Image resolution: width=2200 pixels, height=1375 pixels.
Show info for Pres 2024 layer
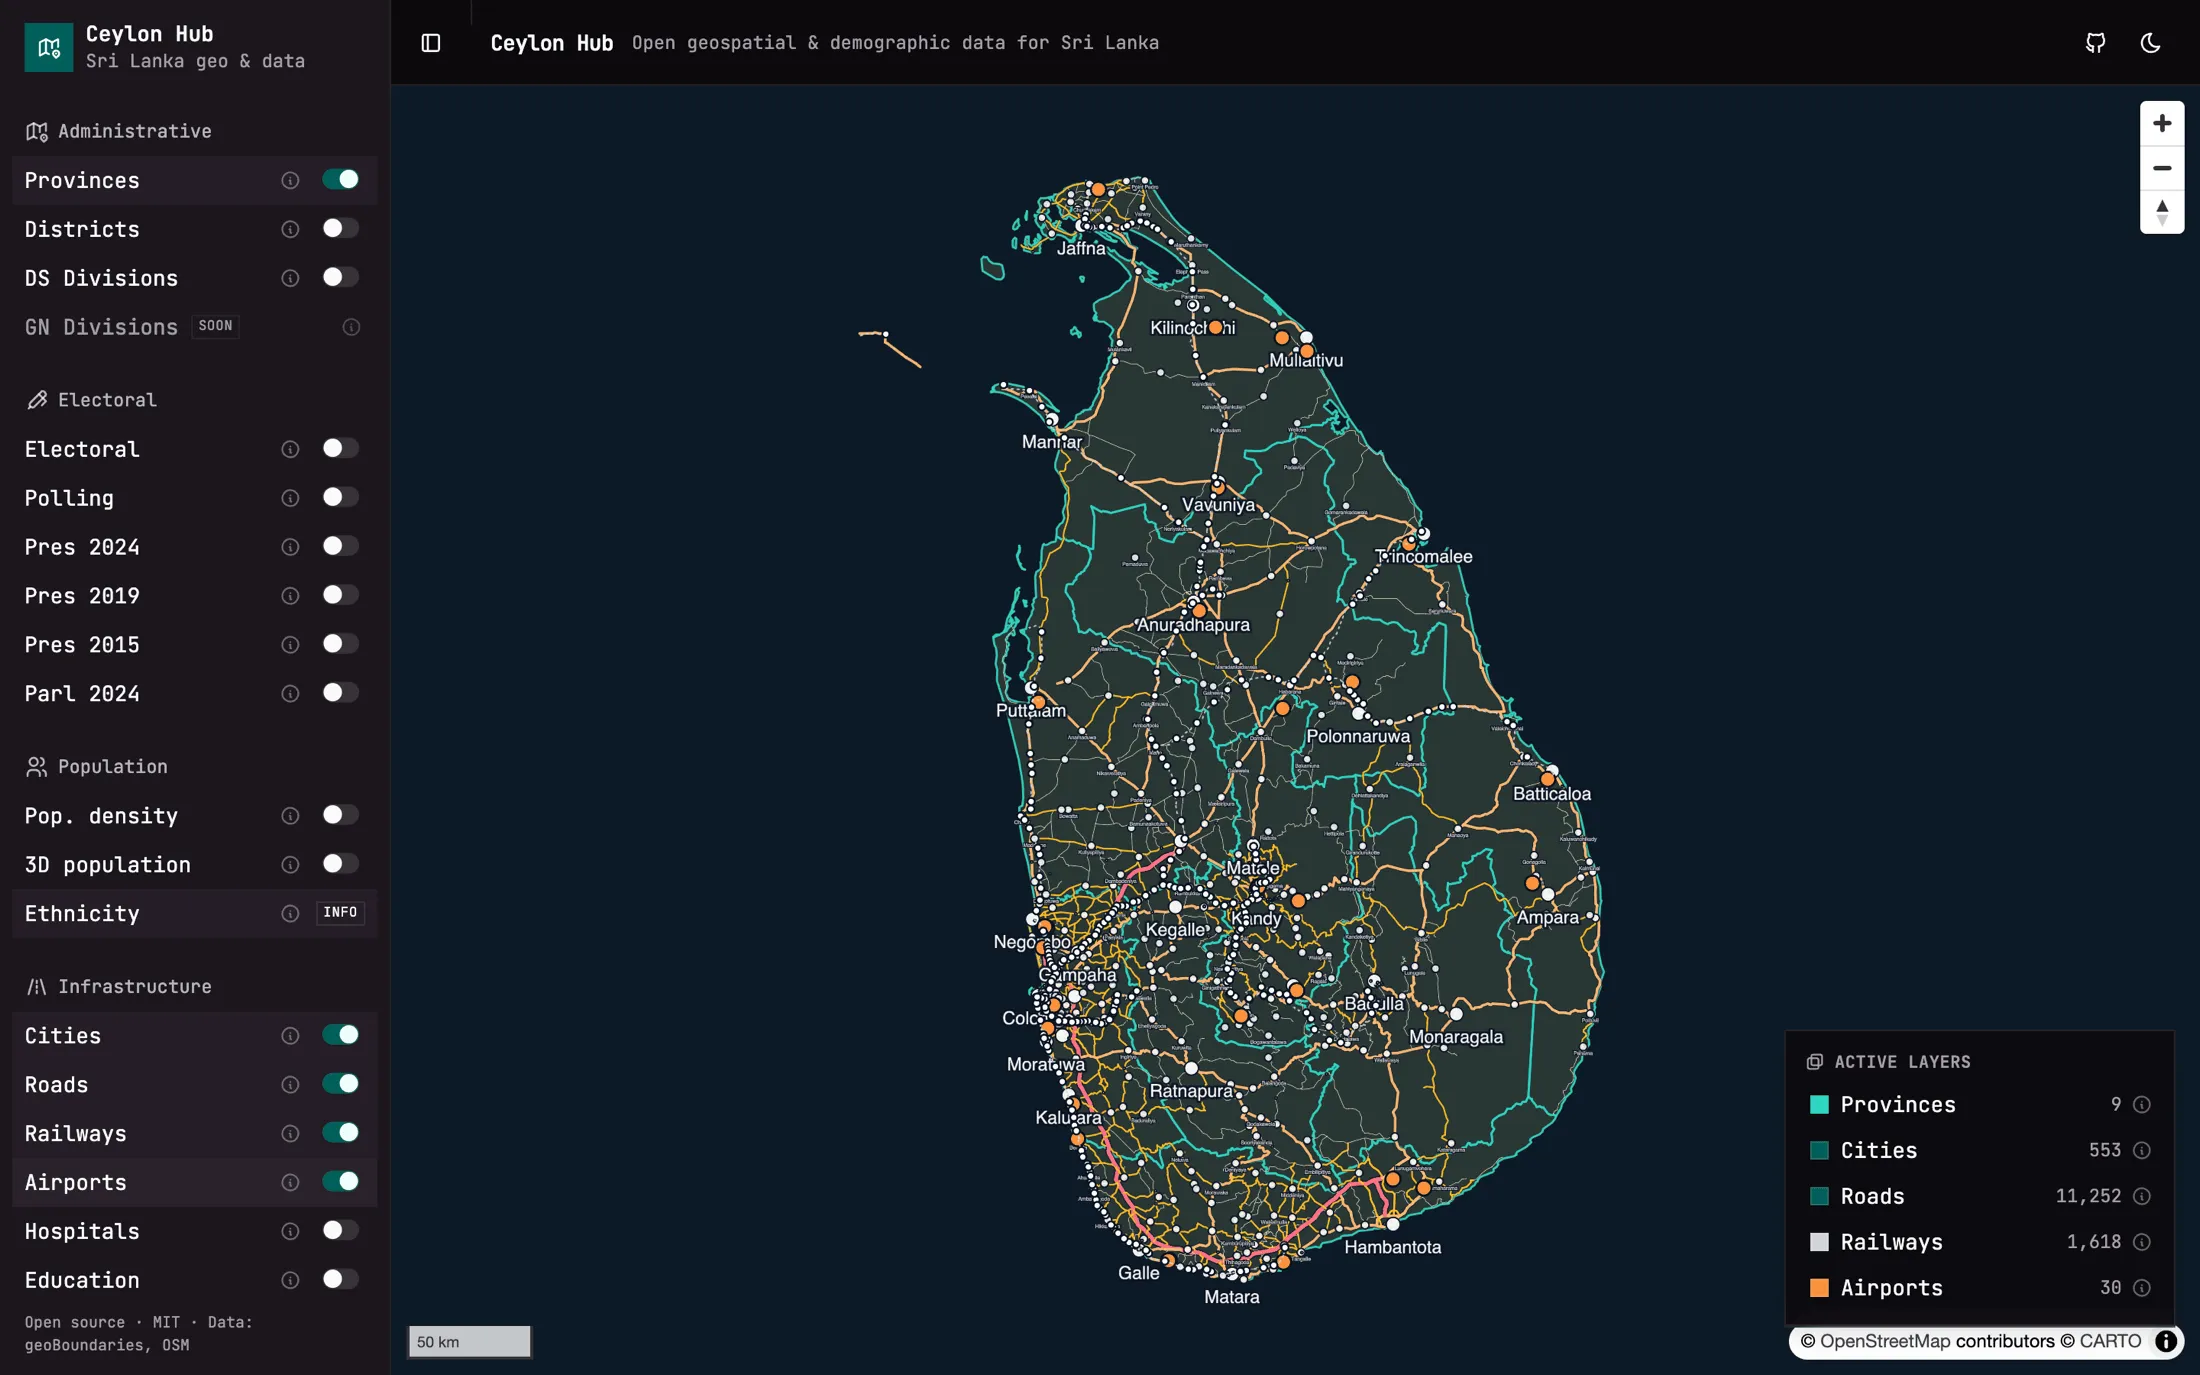[290, 547]
